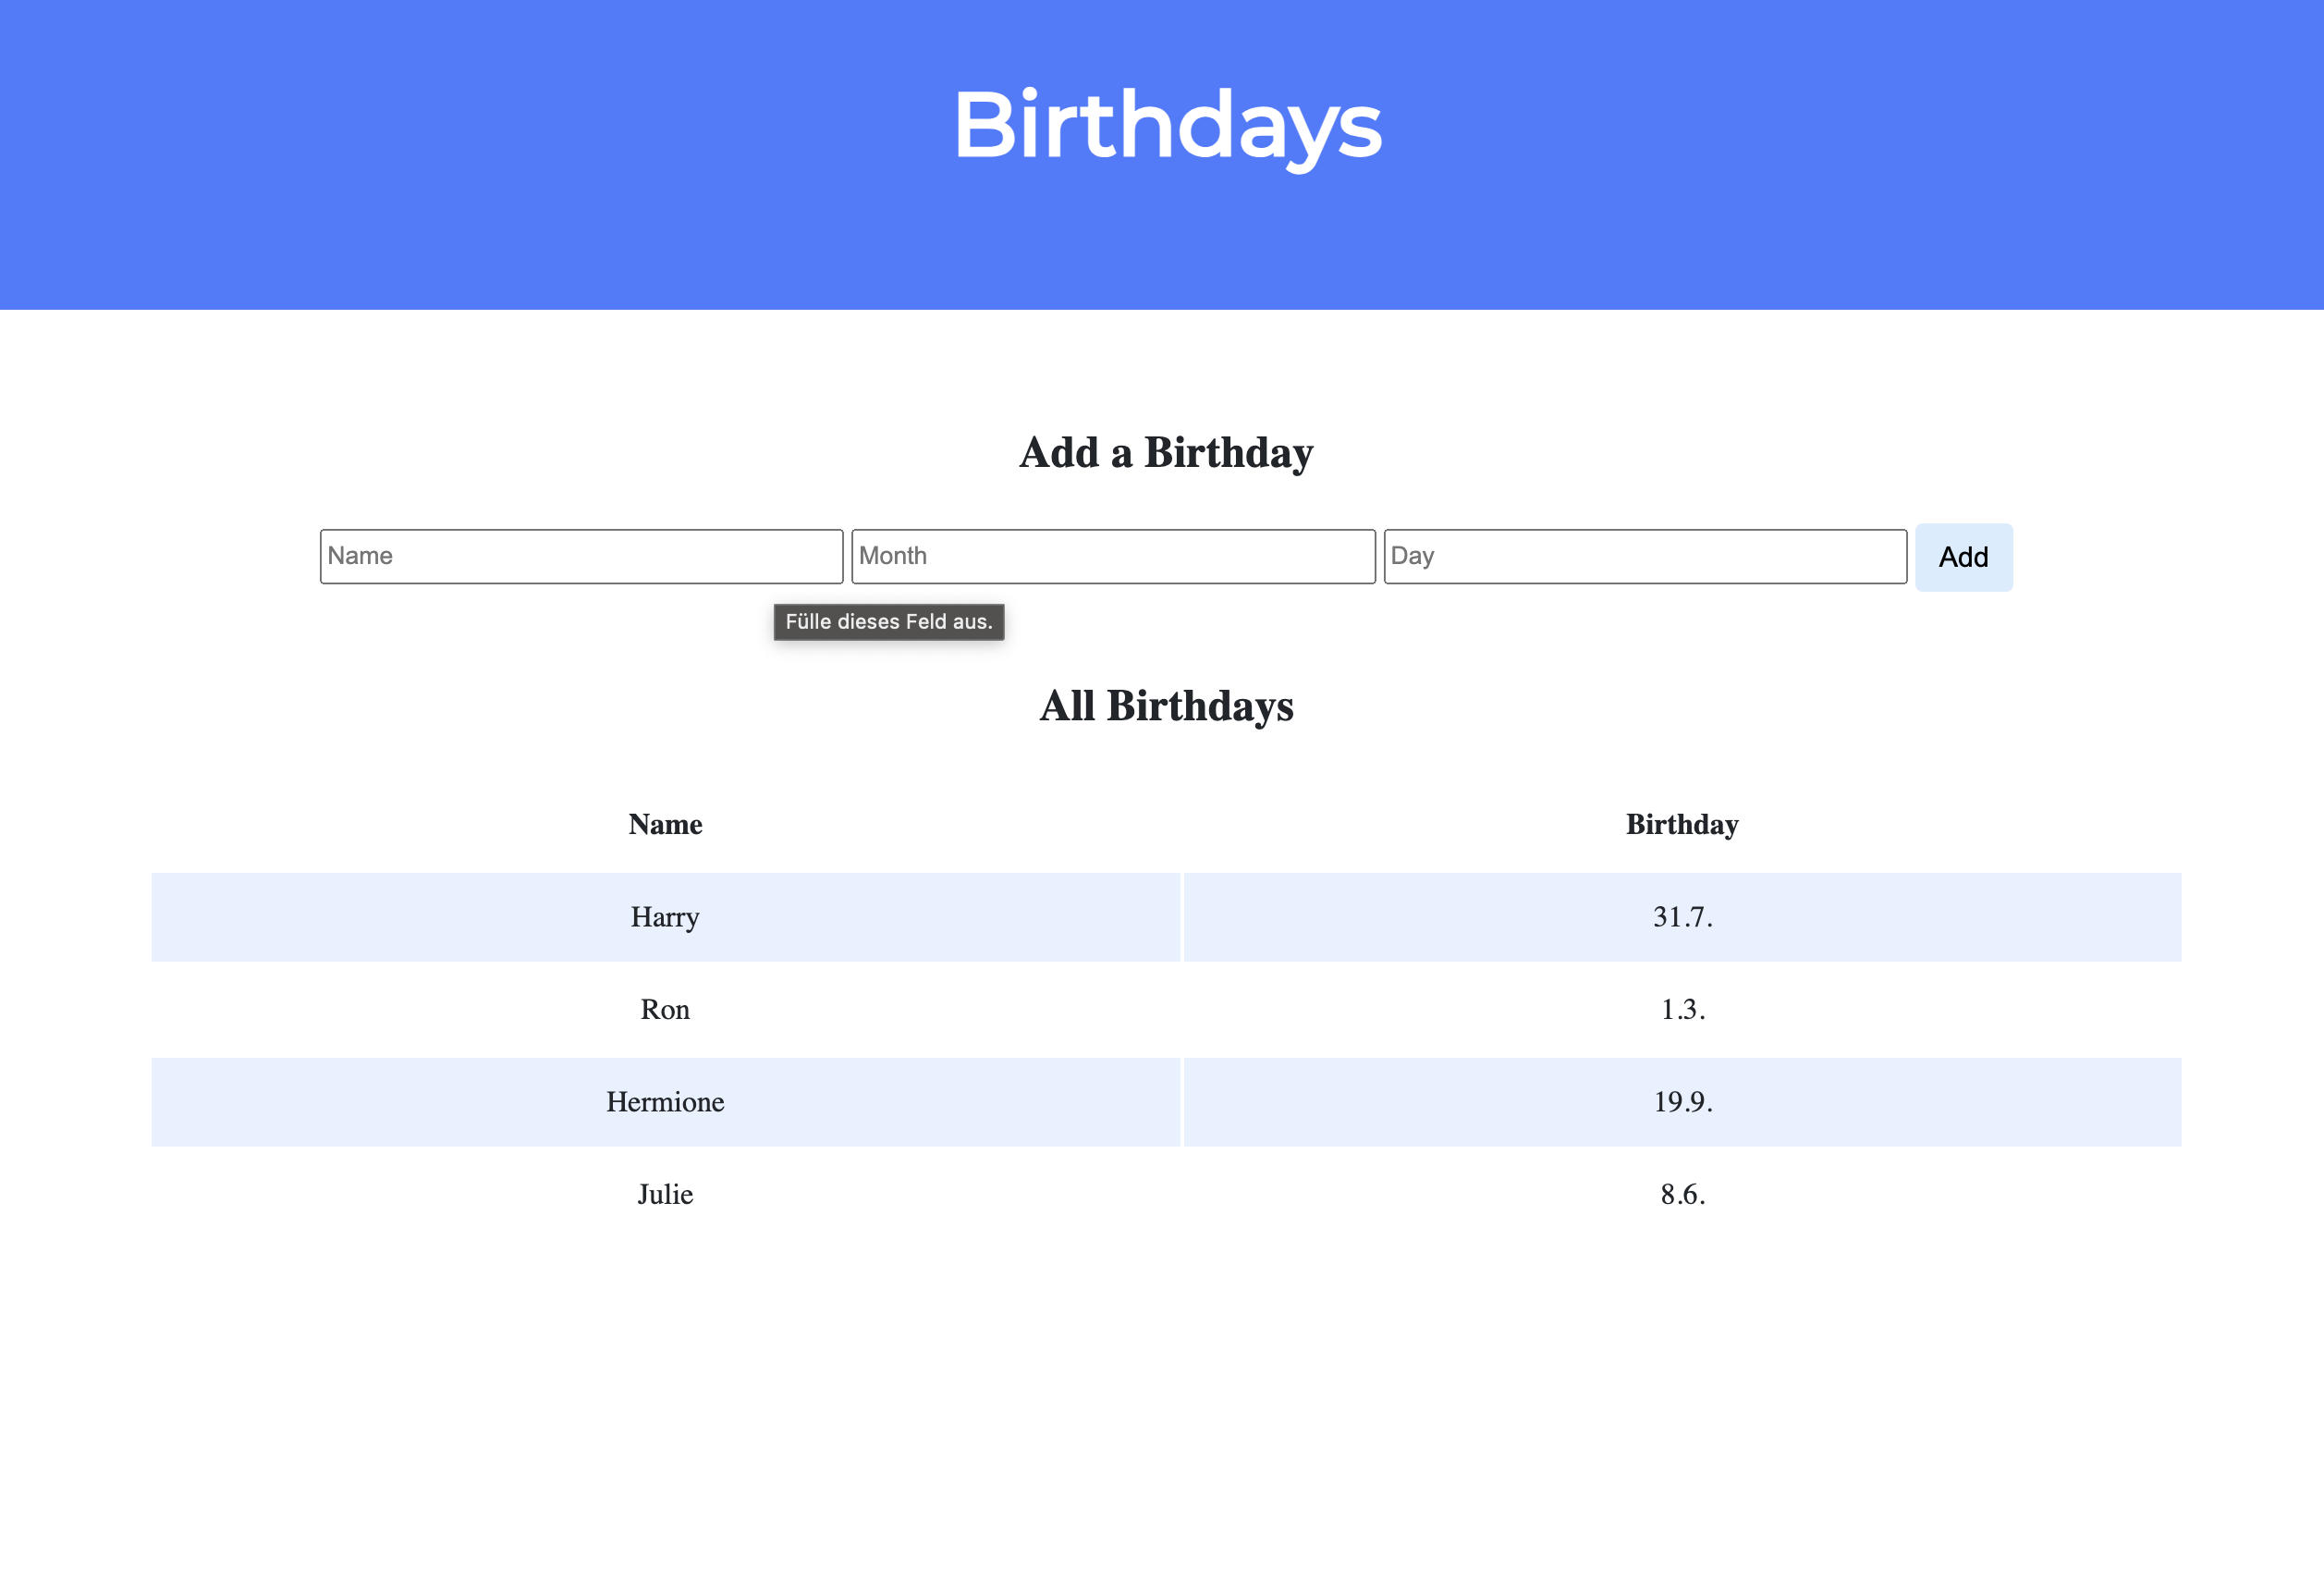Select the 19.9. birthday cell
The height and width of the screenshot is (1583, 2324).
(x=1682, y=1102)
